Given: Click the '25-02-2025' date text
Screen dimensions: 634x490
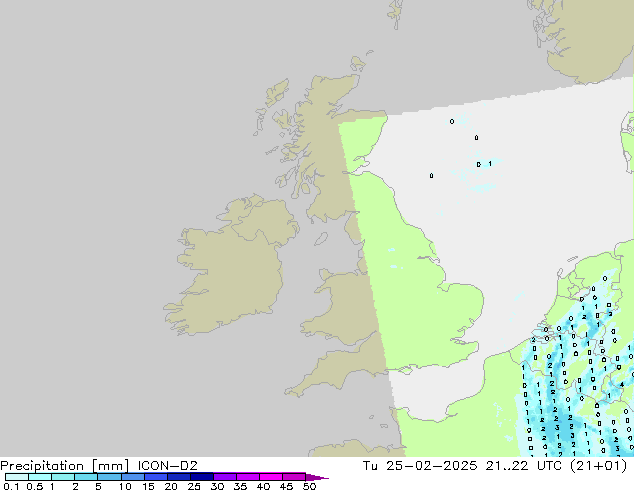Looking at the screenshot, I should tap(431, 466).
